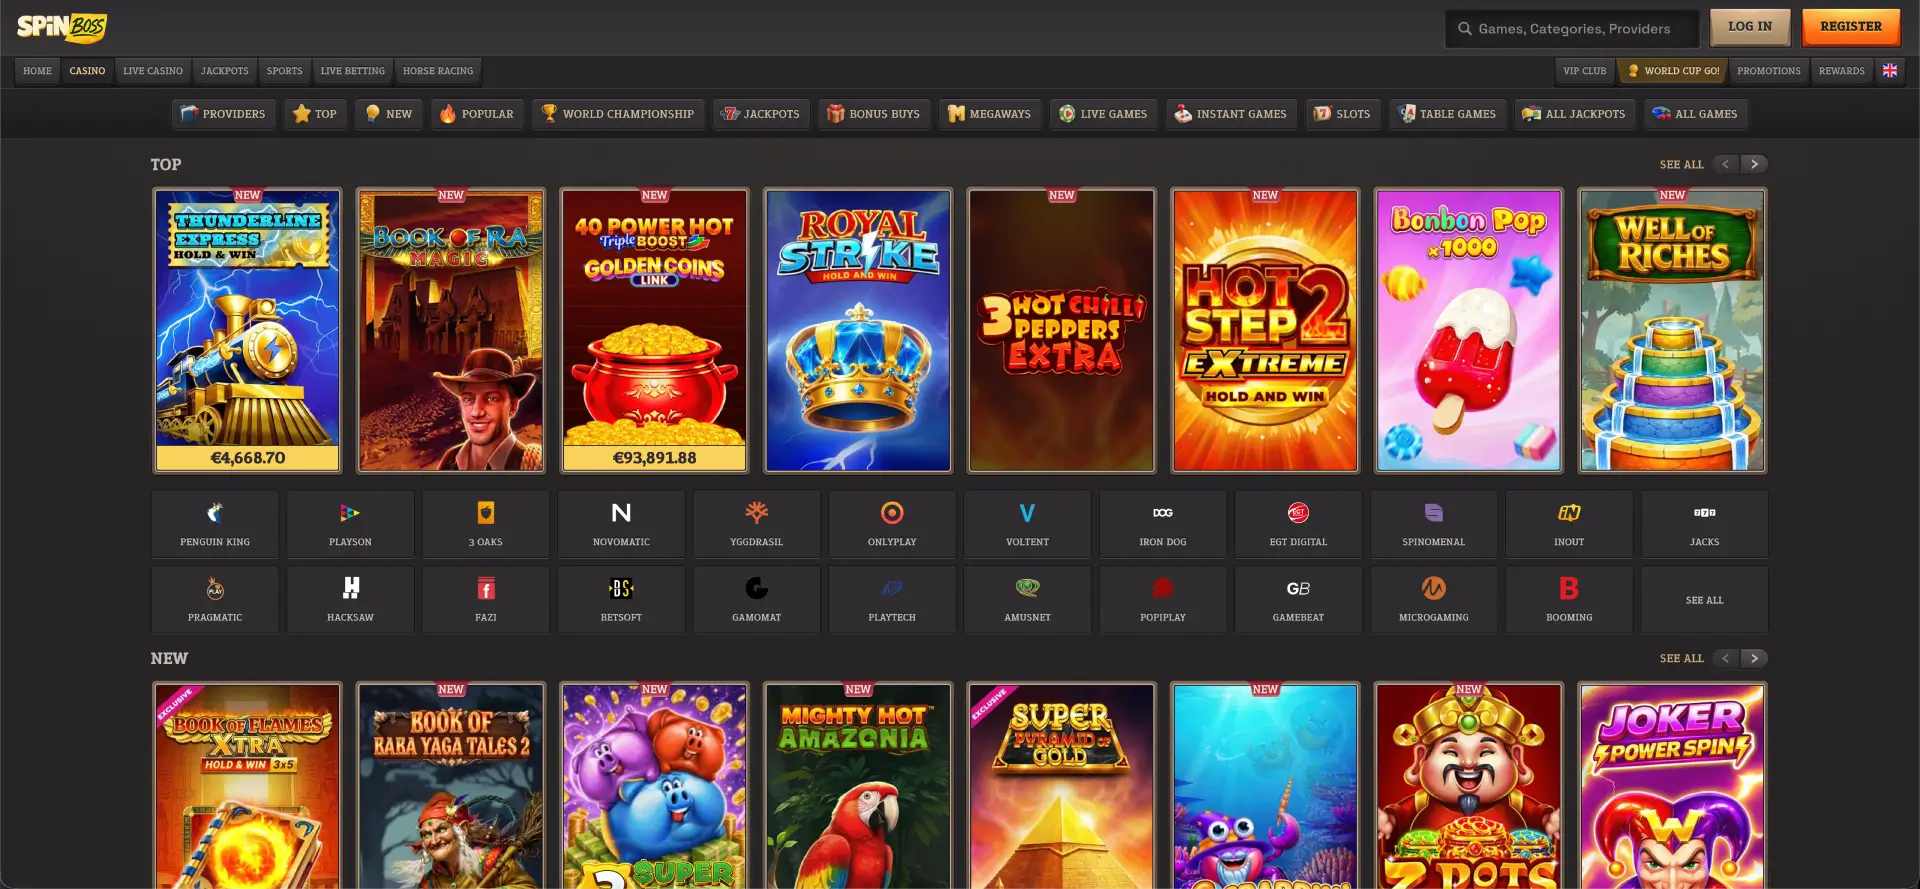Click the SpinBoss logo
Viewport: 1920px width, 889px height.
62,27
